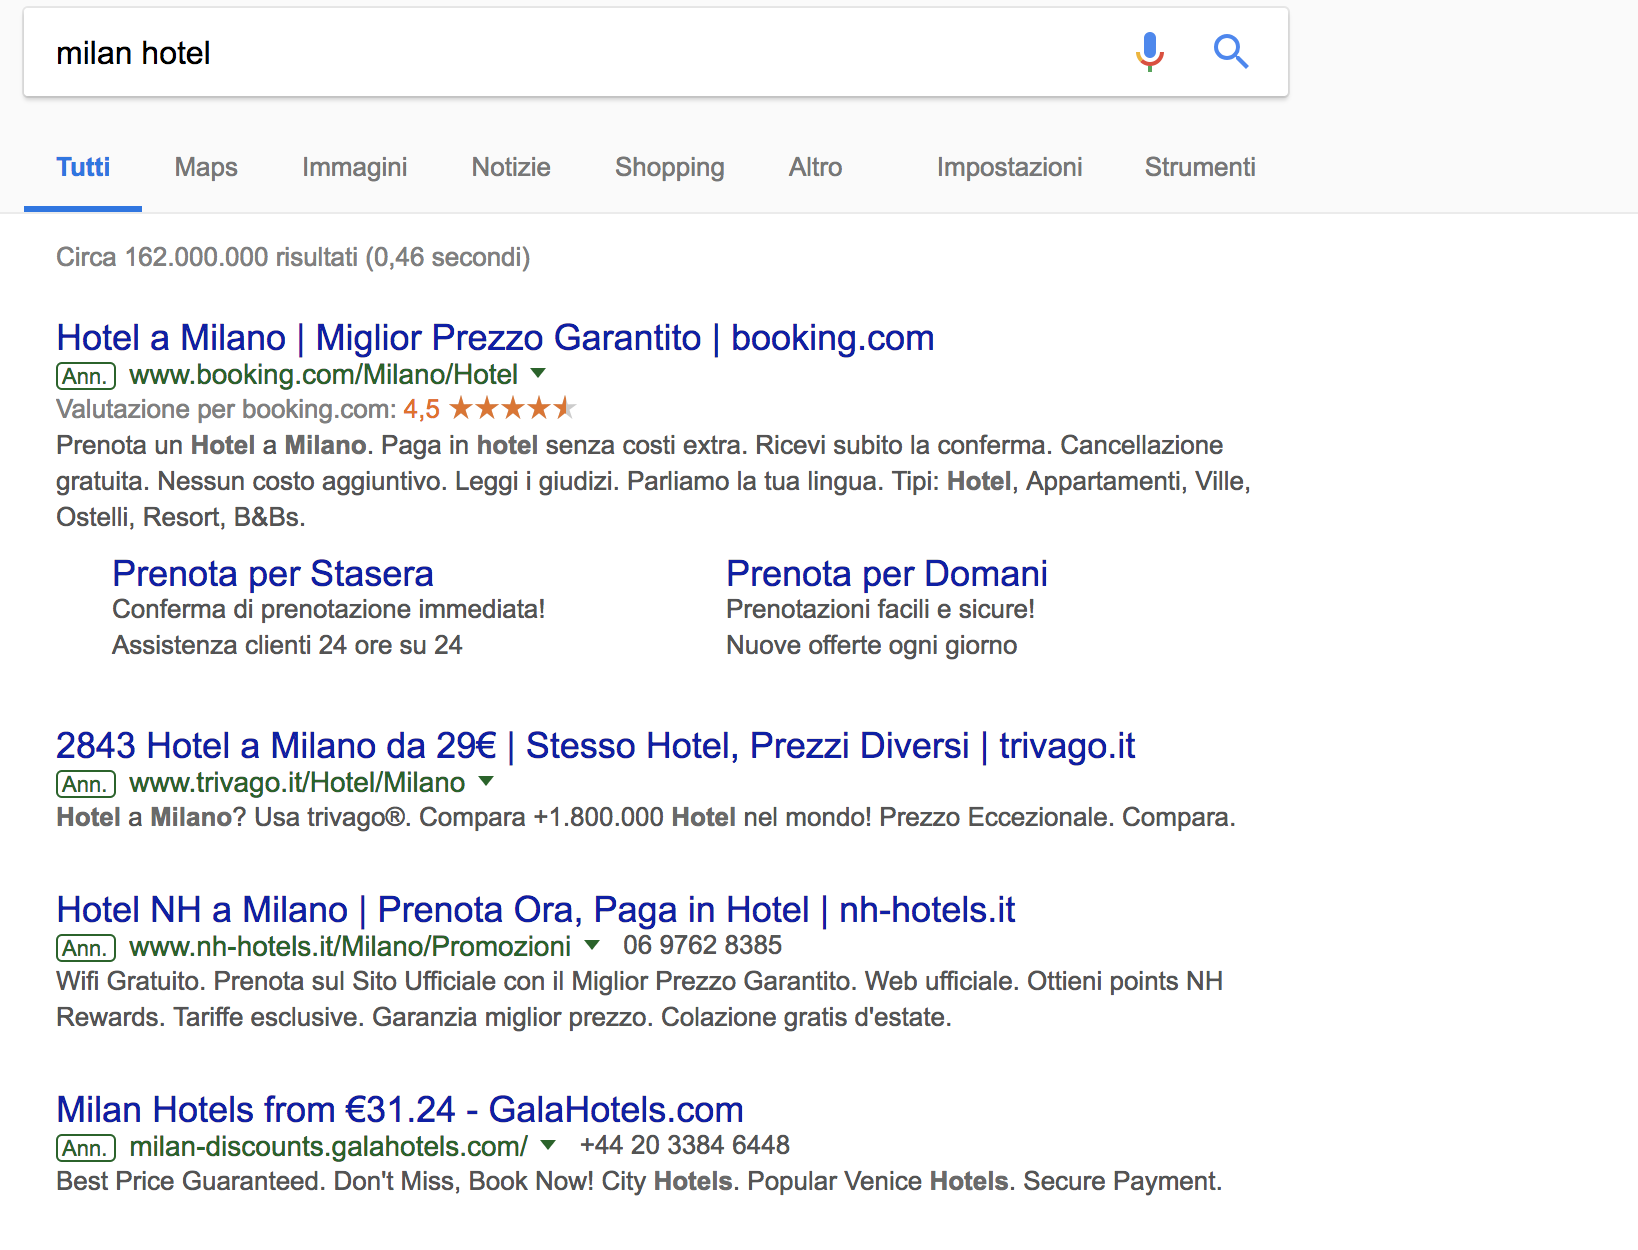Click the milan-discounts.galahotels.com/ URL text
The image size is (1638, 1250).
328,1147
